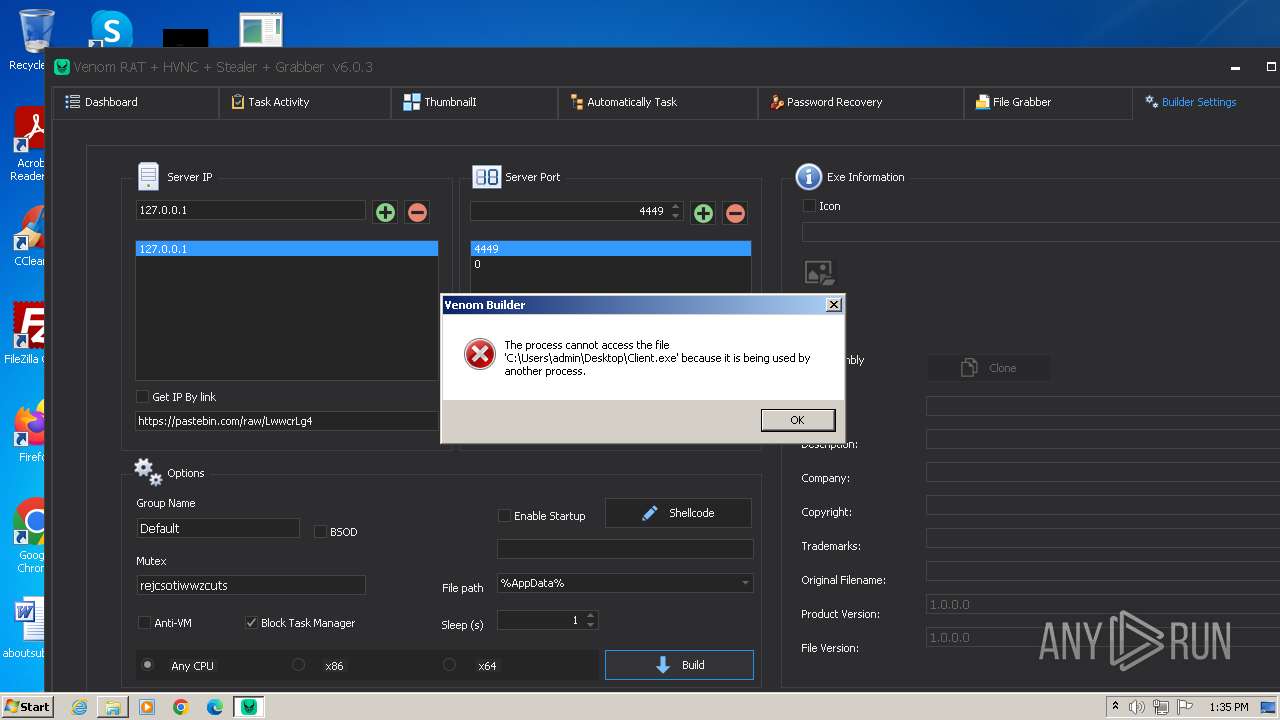Click the Exe Information info icon
This screenshot has width=1280, height=720.
pos(808,177)
